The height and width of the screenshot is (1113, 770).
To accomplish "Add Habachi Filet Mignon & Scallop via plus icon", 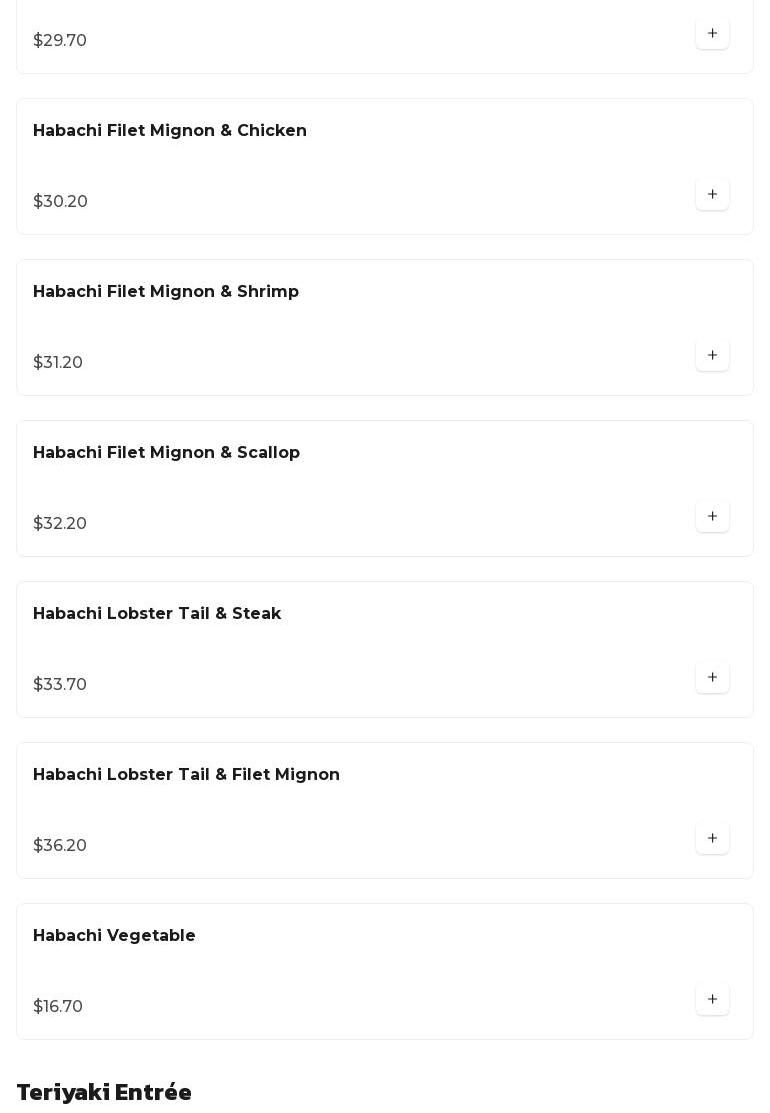I will click(712, 516).
